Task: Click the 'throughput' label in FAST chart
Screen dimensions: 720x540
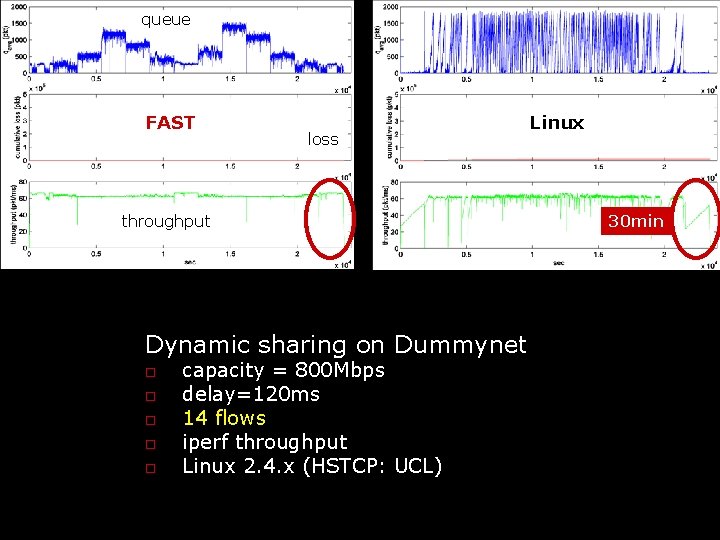Action: pos(165,221)
